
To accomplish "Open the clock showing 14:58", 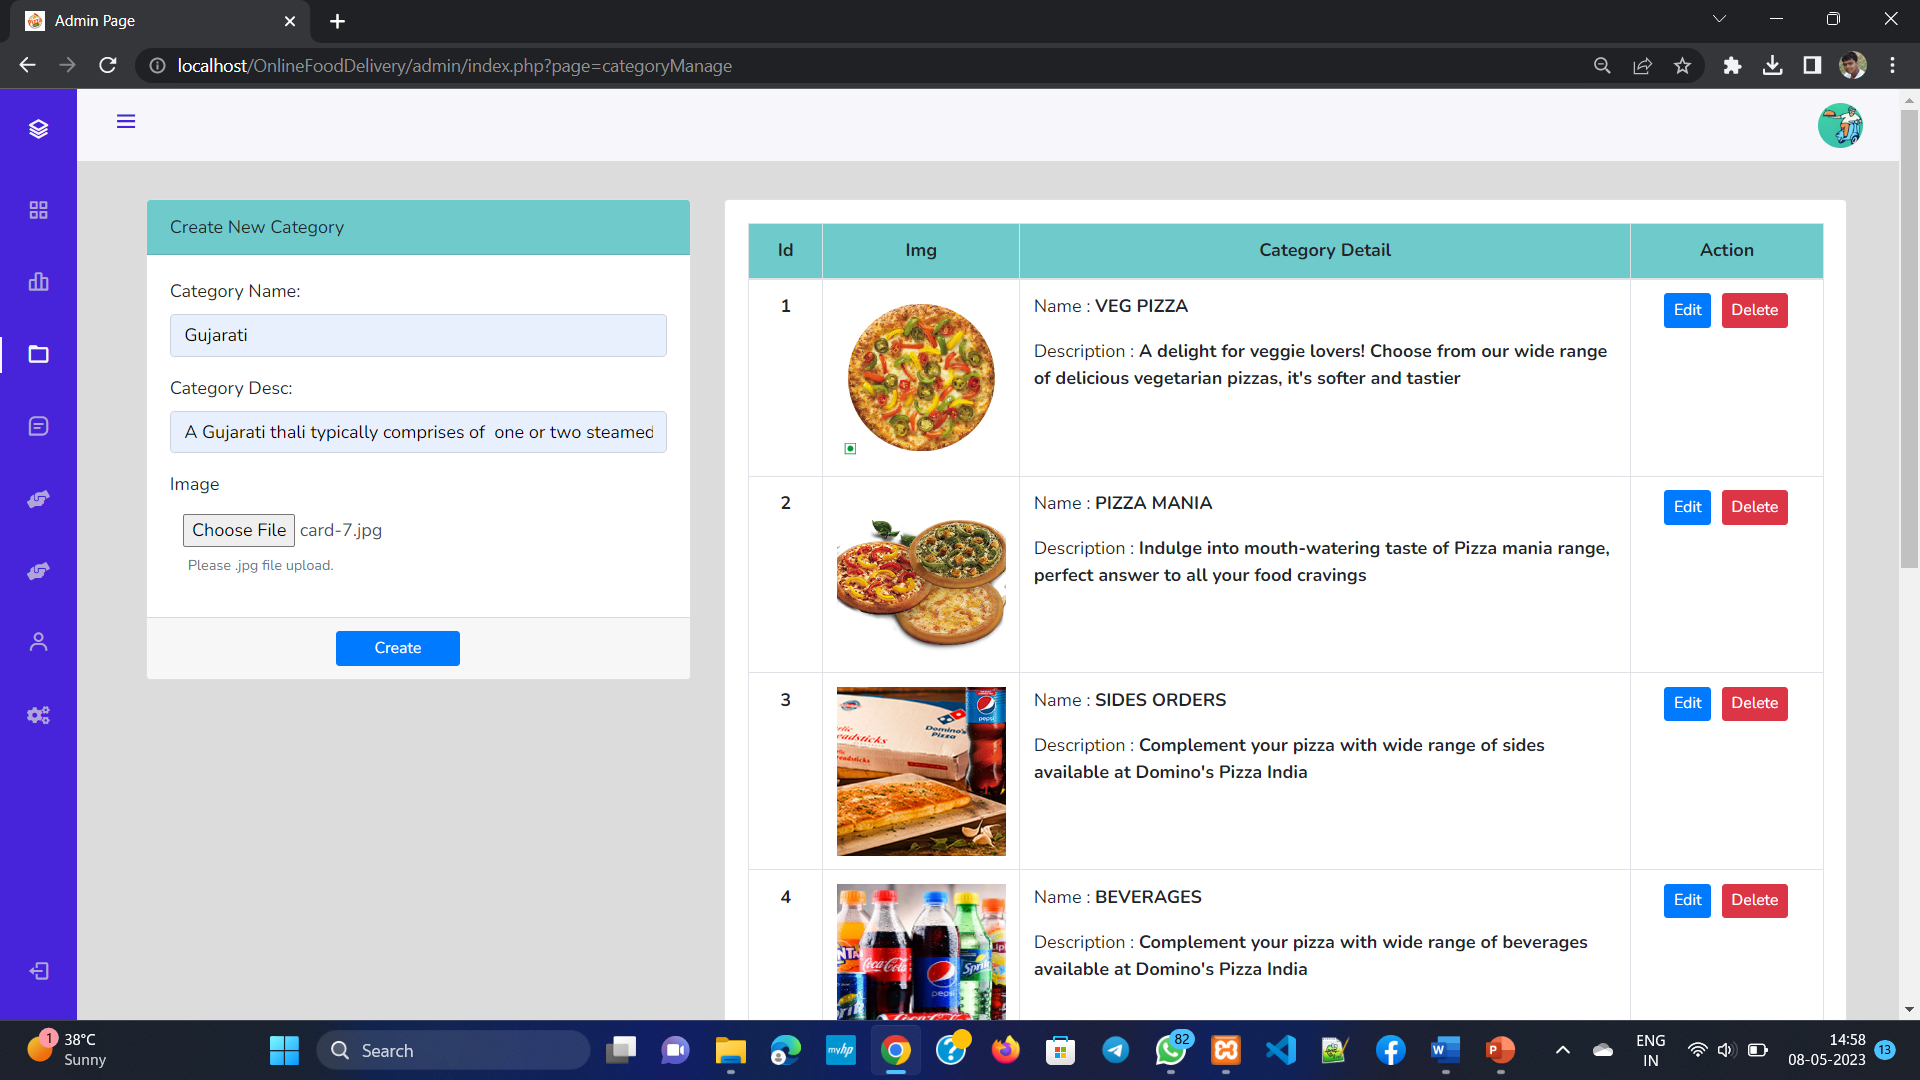I will coord(1826,1050).
